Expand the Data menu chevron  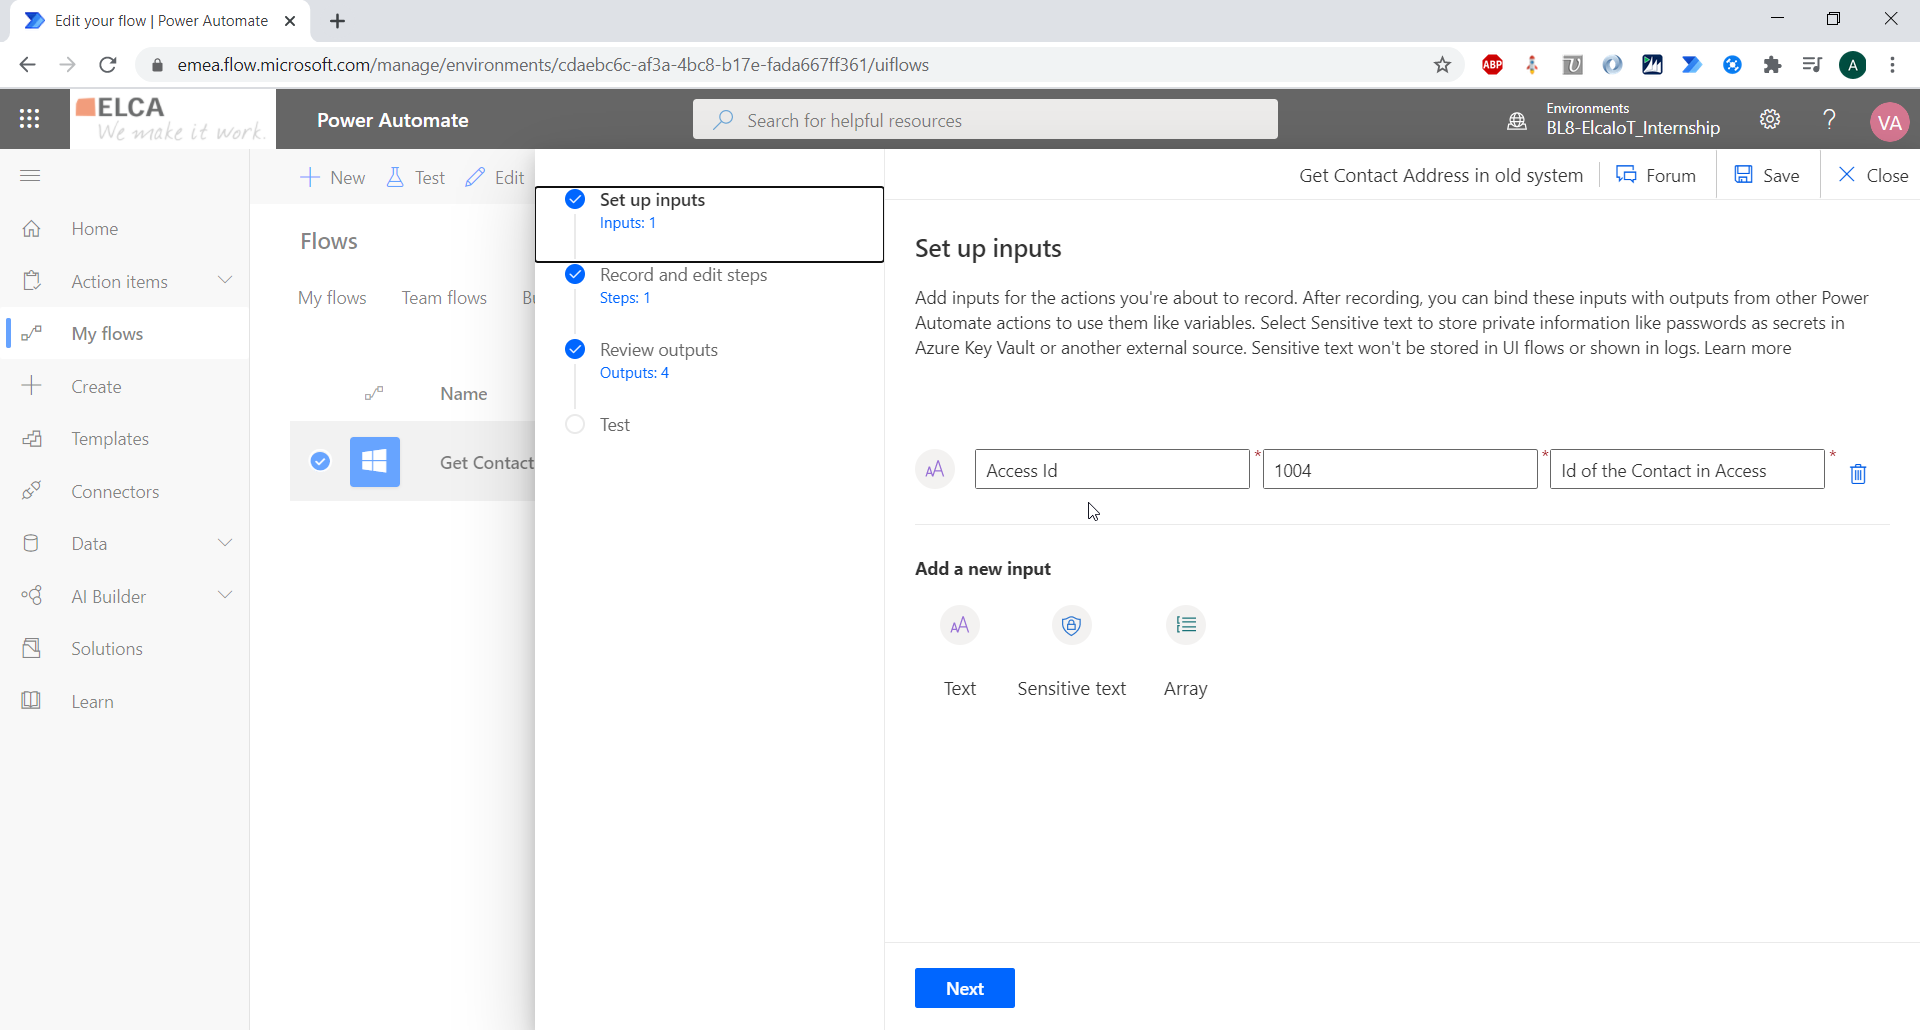click(225, 543)
